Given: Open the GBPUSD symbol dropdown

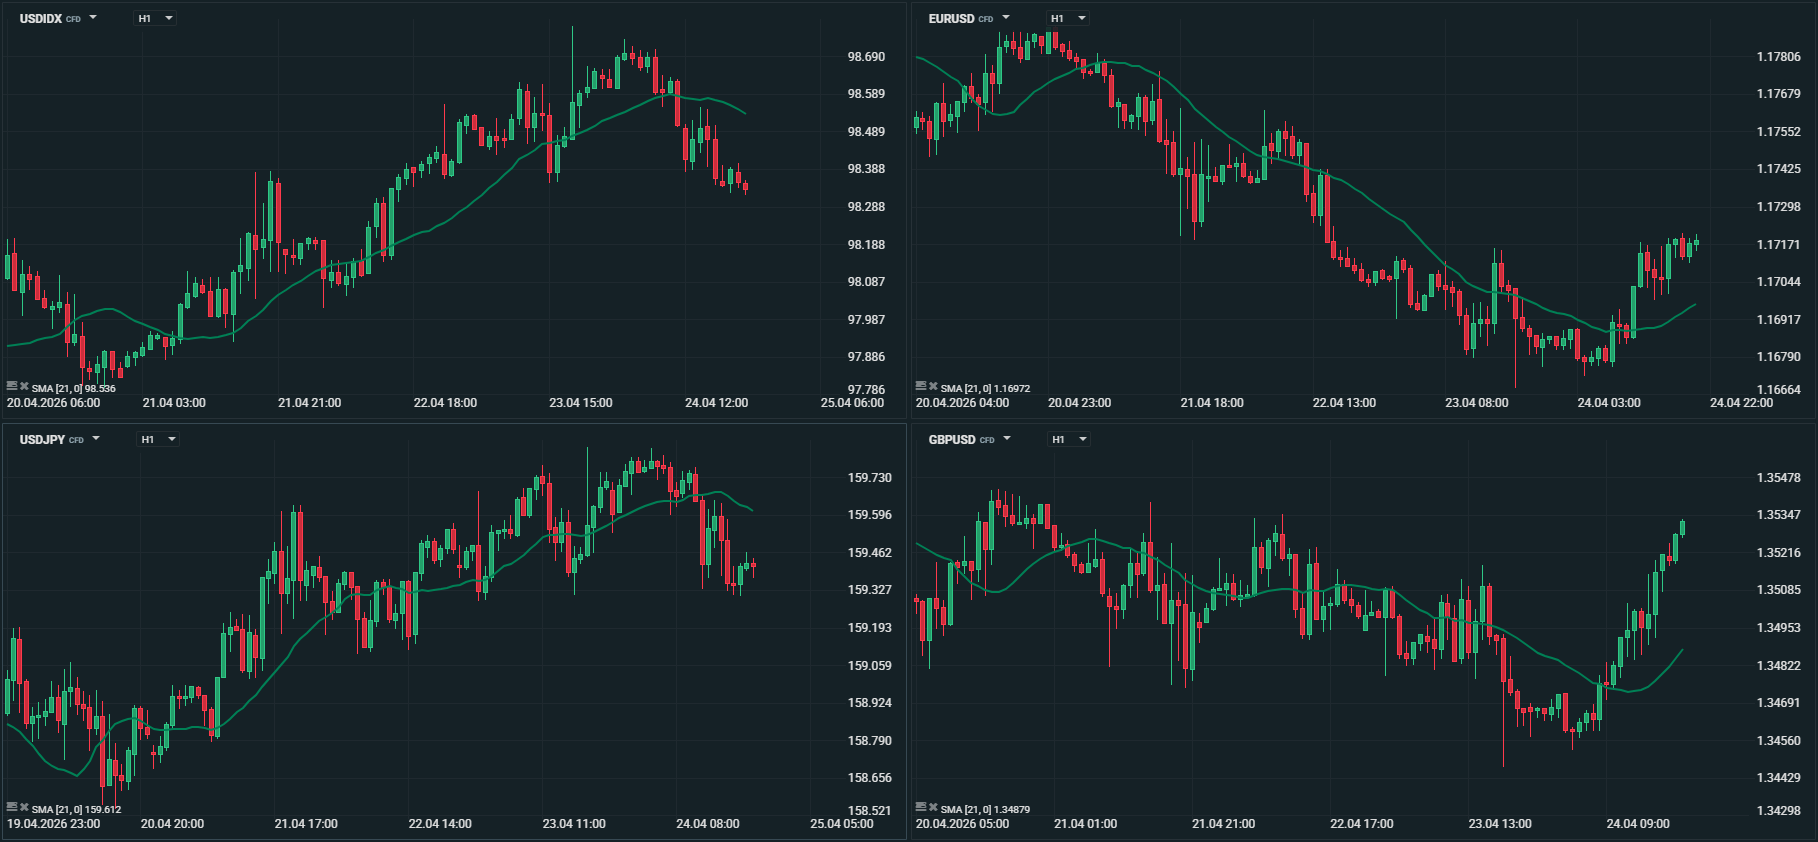Looking at the screenshot, I should (x=1007, y=439).
